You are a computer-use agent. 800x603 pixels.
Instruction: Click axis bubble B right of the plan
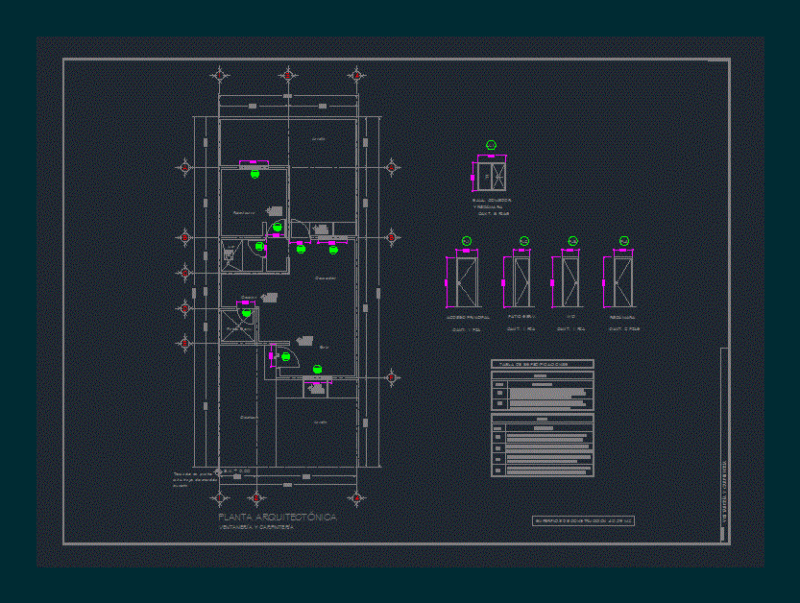click(392, 238)
